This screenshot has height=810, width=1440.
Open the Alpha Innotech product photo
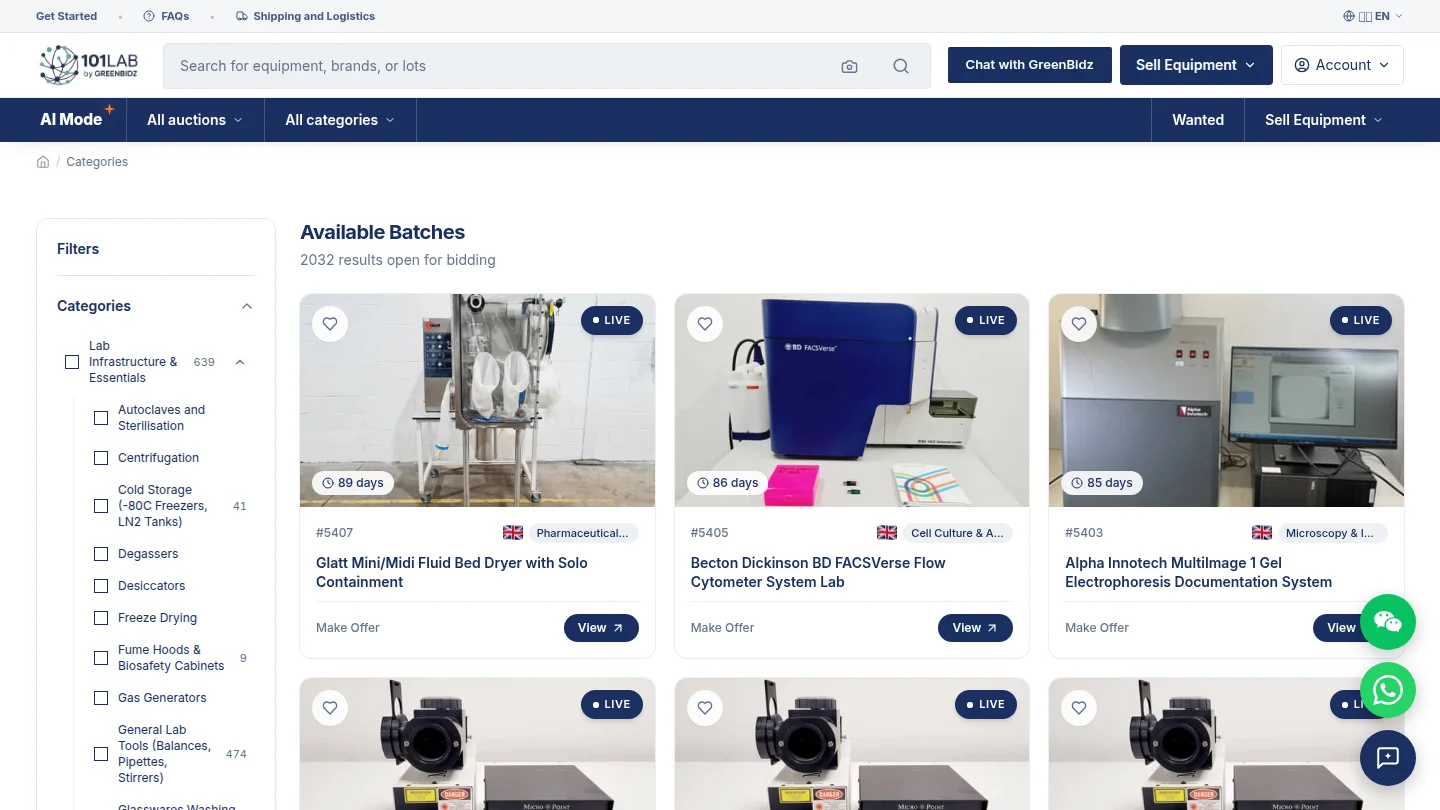1226,400
